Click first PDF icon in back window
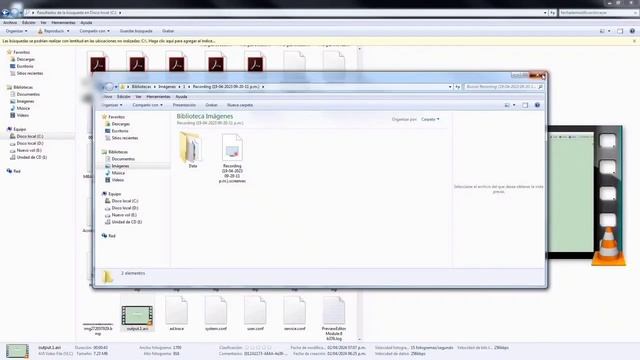Screen dimensions: 640x360 pos(98,62)
